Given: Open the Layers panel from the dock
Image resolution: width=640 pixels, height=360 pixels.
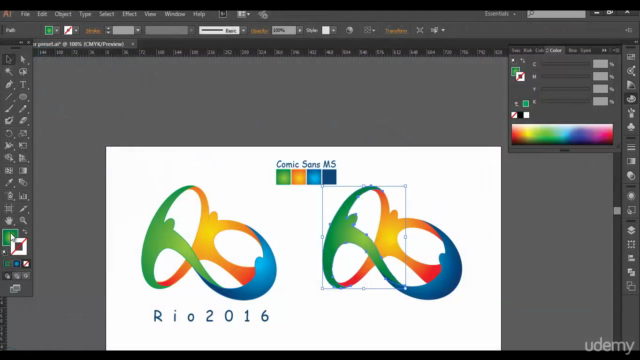Looking at the screenshot, I should (x=631, y=230).
